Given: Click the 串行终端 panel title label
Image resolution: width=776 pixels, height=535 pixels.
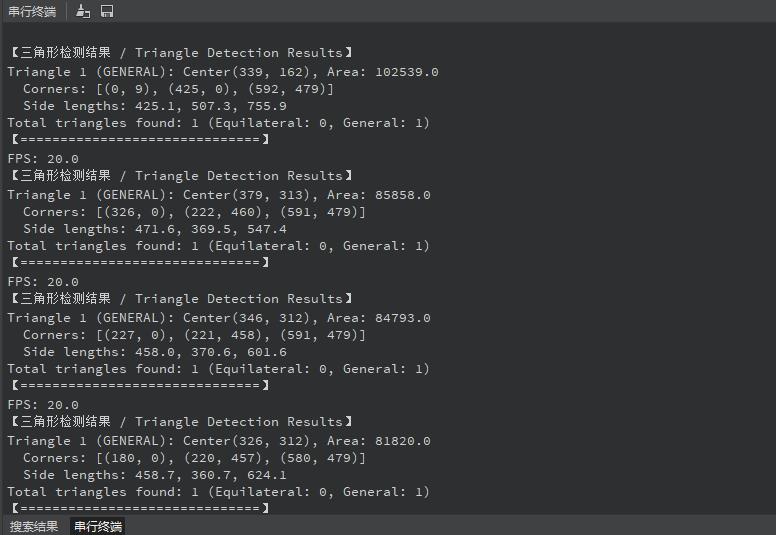Looking at the screenshot, I should pos(32,11).
